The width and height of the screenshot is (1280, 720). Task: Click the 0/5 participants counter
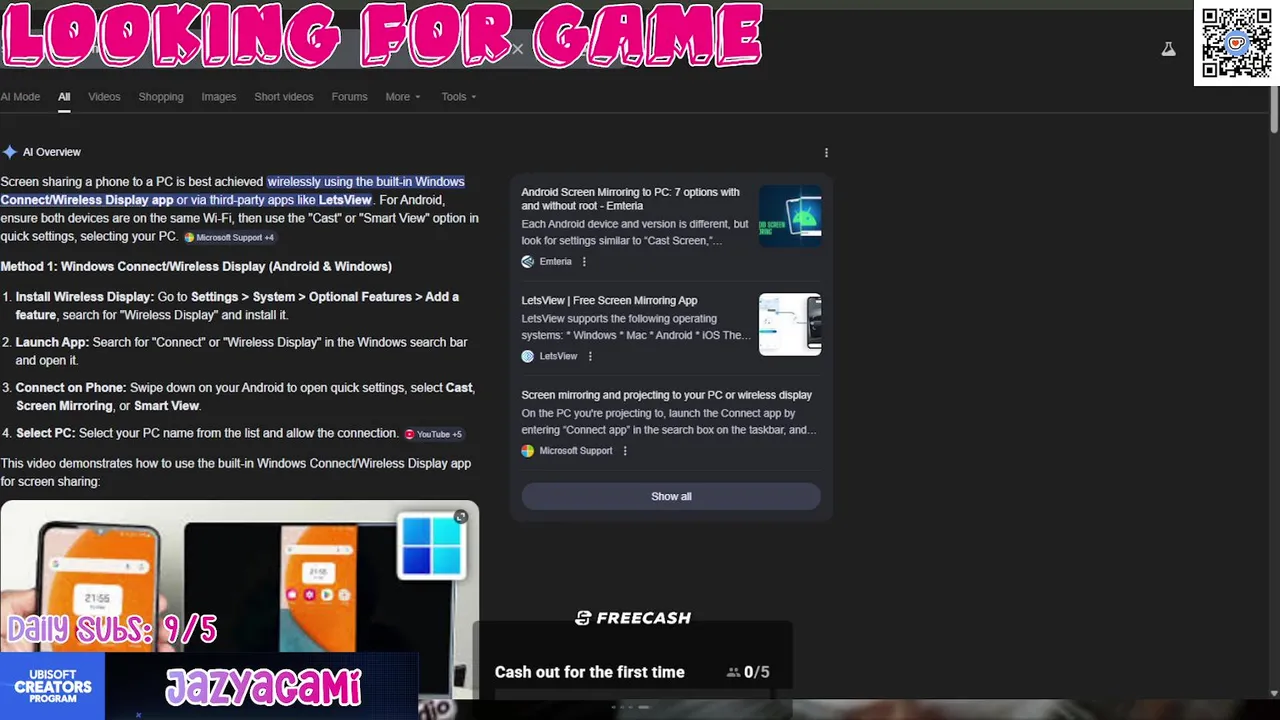coord(748,672)
